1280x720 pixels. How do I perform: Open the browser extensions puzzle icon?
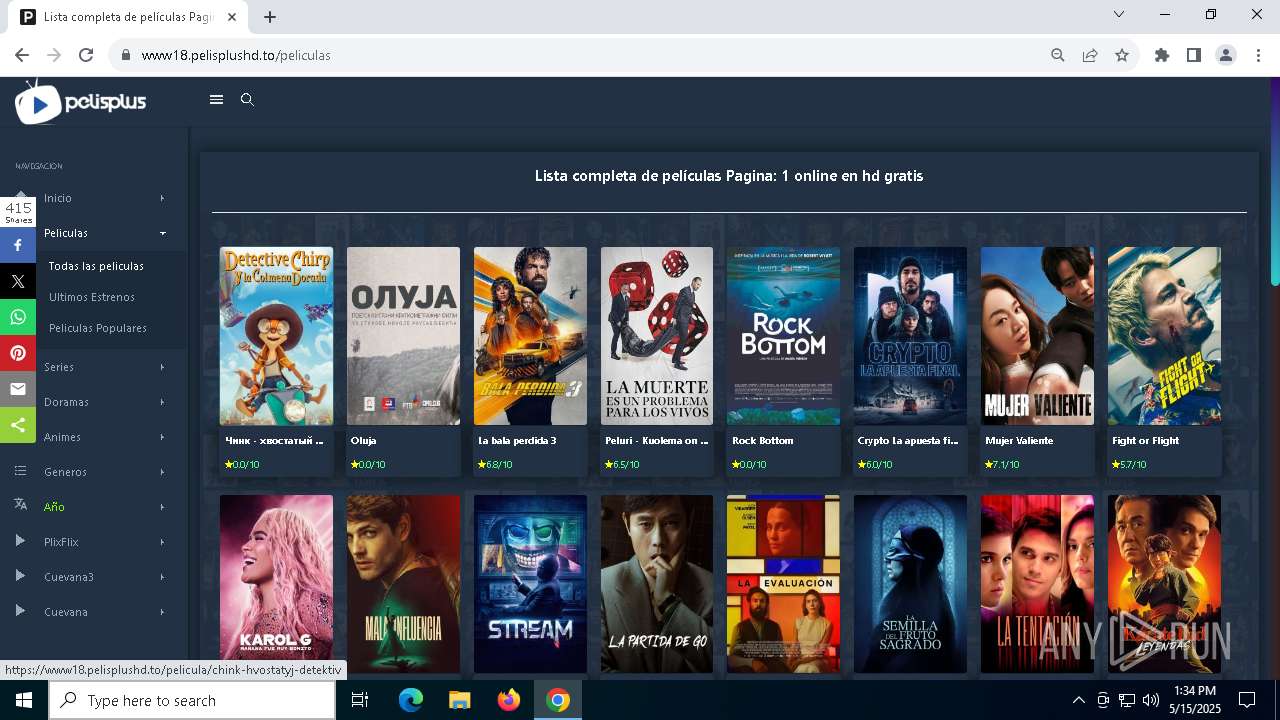pos(1162,55)
